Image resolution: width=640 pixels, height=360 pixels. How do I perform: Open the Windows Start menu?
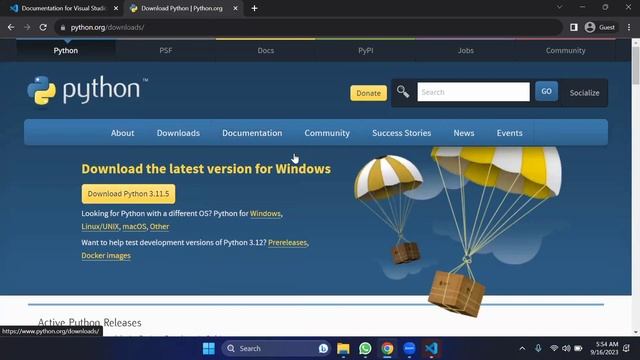pyautogui.click(x=209, y=349)
